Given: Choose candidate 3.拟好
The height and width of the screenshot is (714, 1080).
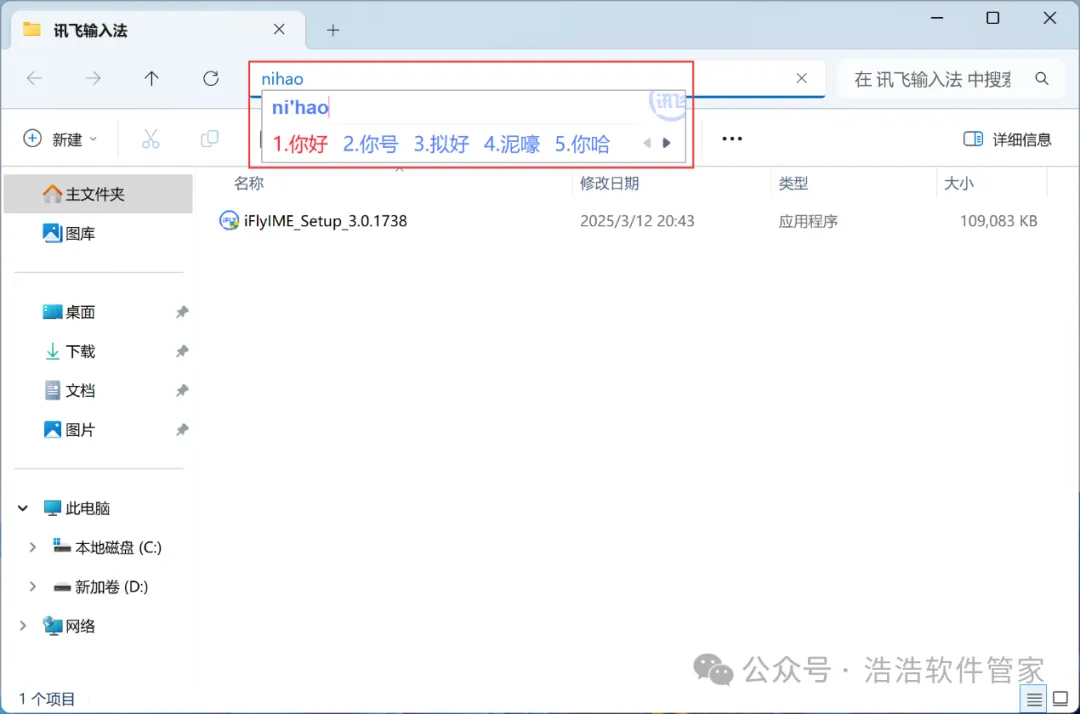Looking at the screenshot, I should point(441,144).
